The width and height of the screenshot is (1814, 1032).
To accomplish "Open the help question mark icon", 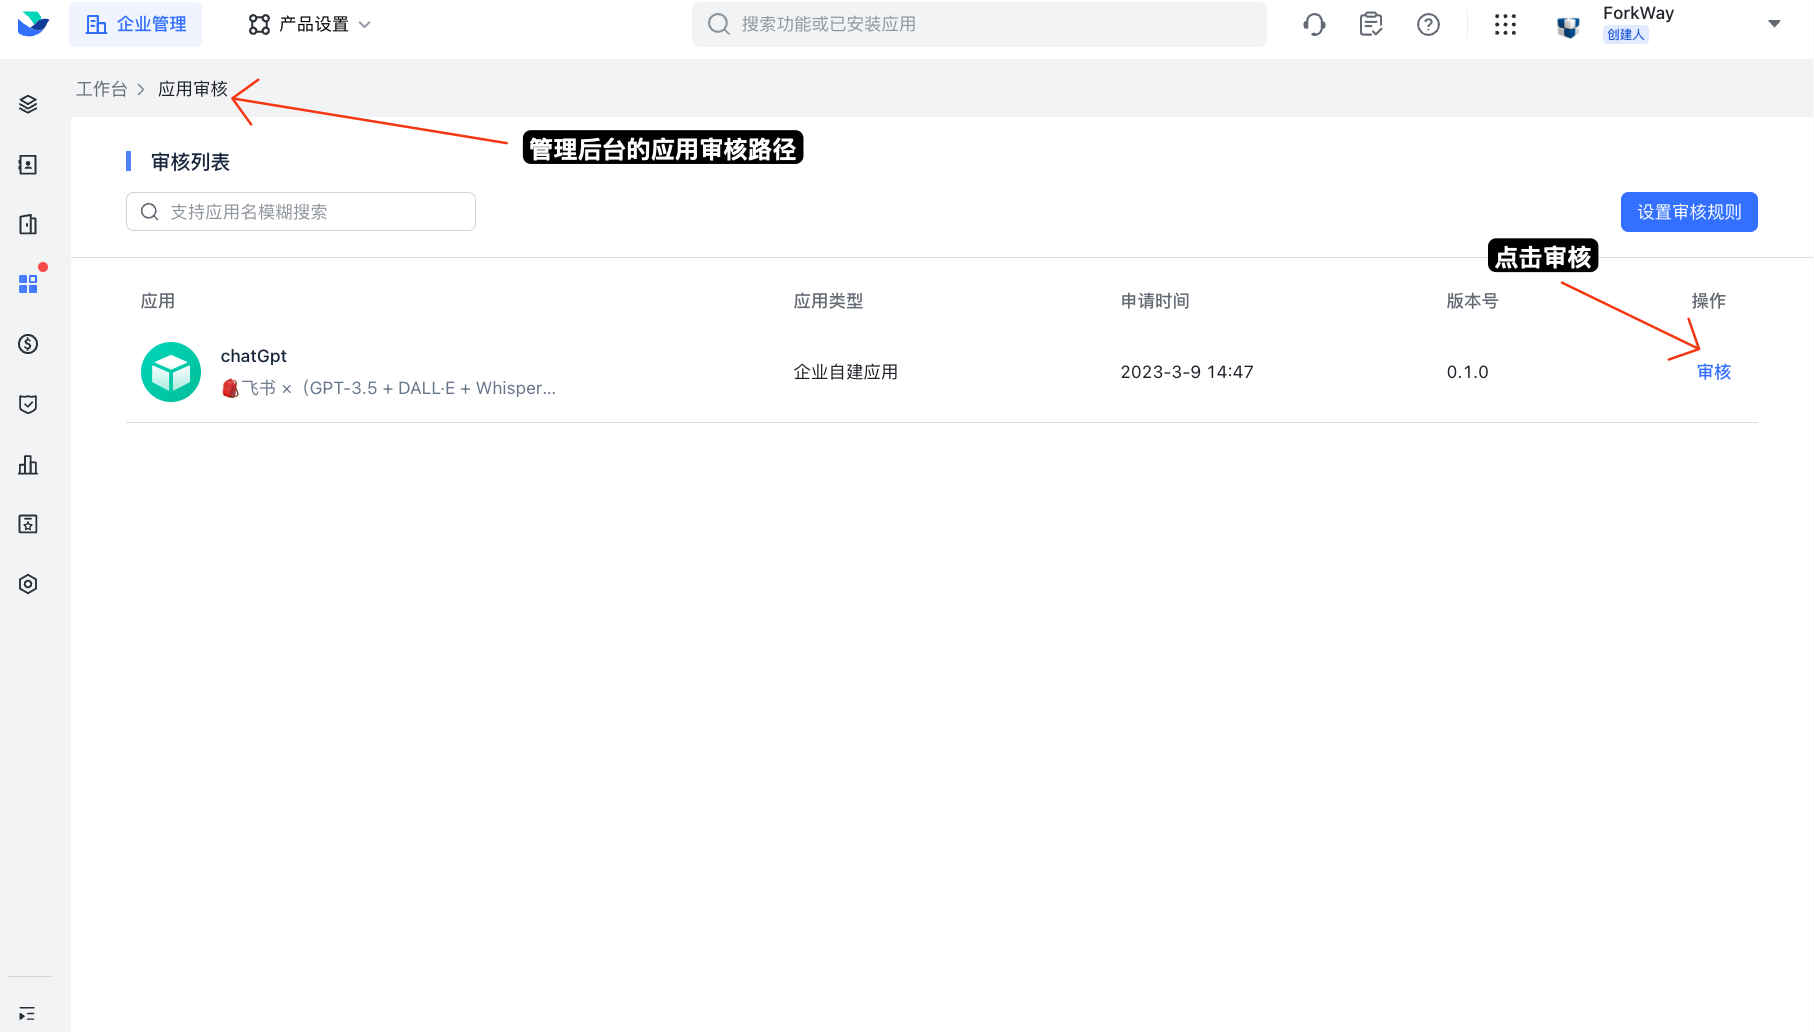I will (x=1428, y=24).
